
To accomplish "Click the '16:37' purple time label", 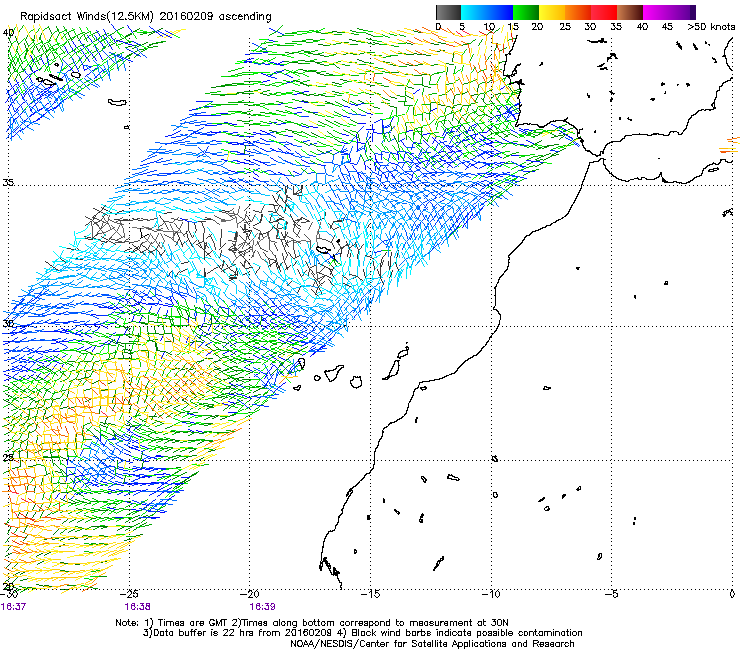I will (x=13, y=607).
